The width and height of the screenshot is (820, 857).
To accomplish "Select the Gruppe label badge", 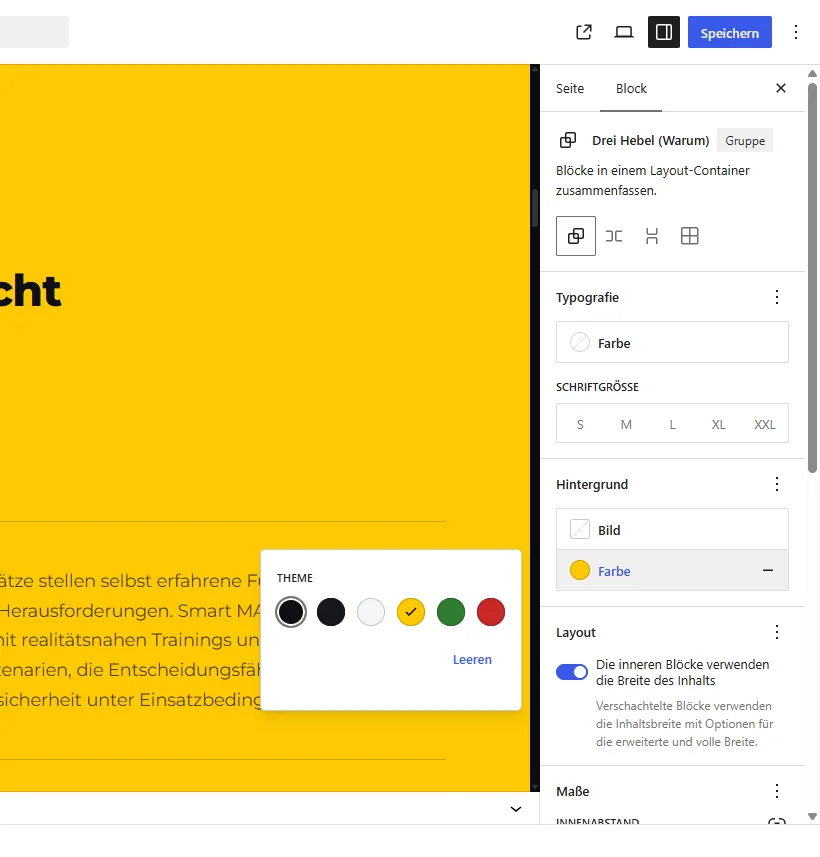I will coord(745,140).
